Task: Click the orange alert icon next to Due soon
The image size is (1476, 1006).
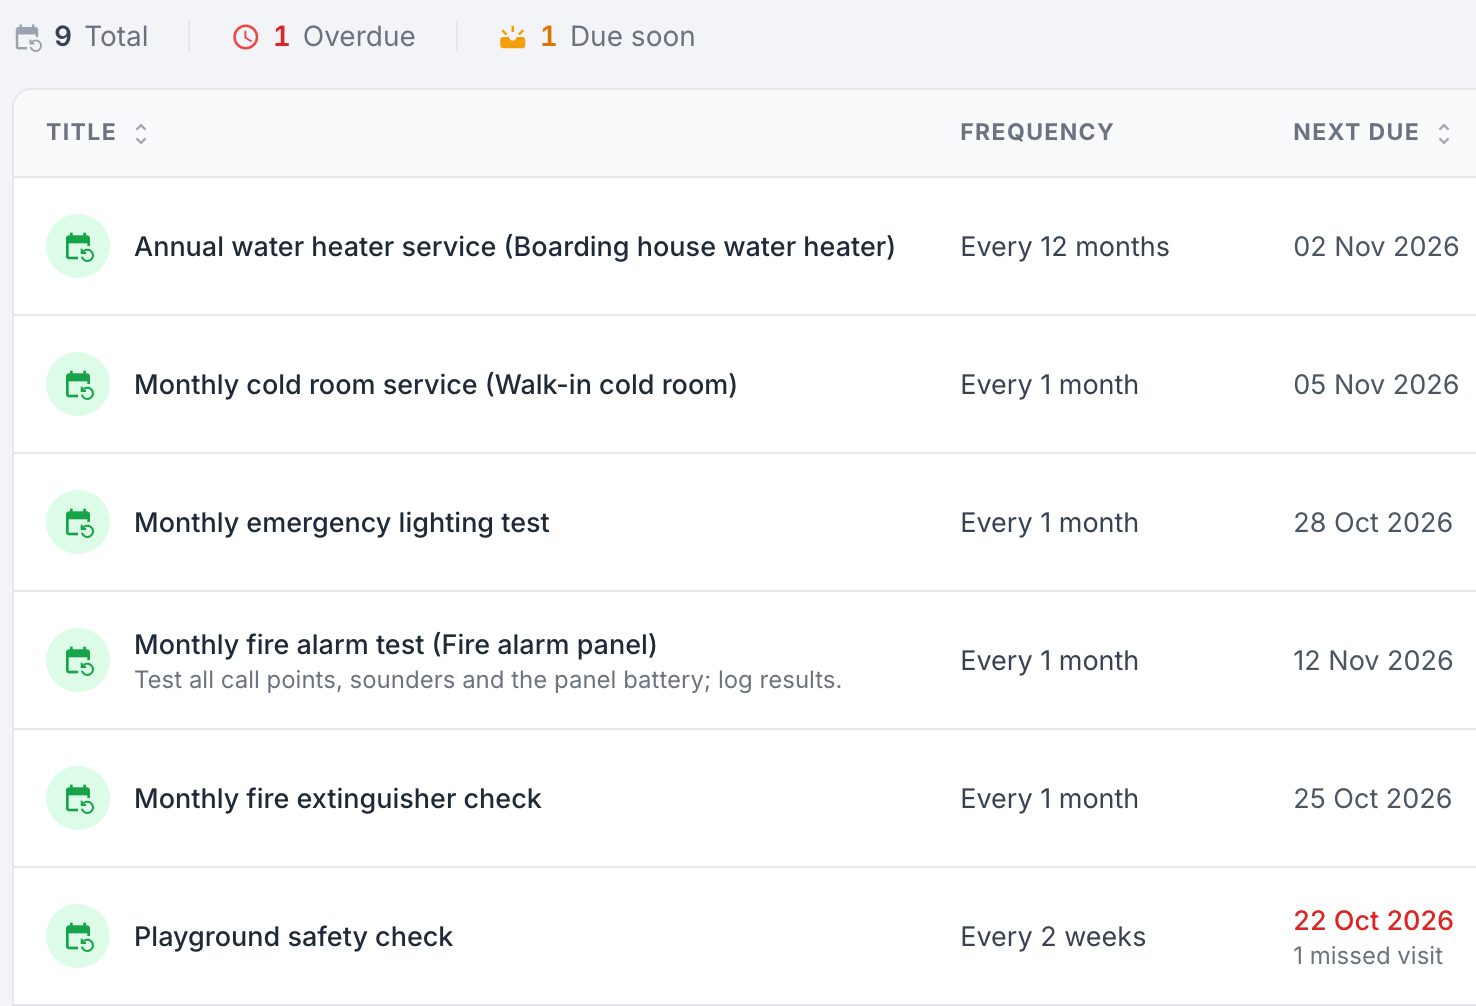Action: click(x=512, y=37)
